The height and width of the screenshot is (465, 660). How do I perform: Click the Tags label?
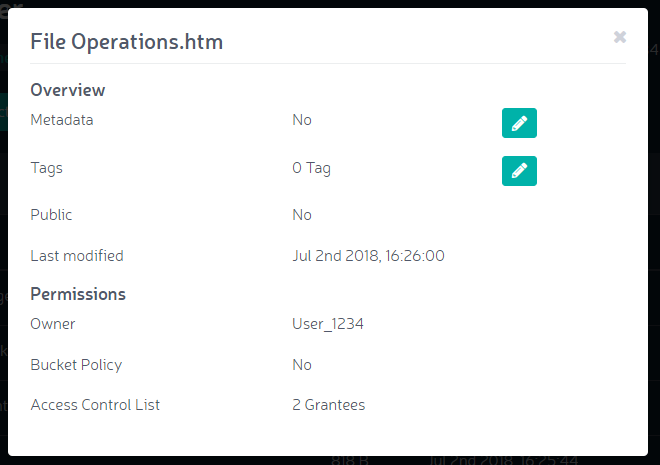click(x=46, y=168)
